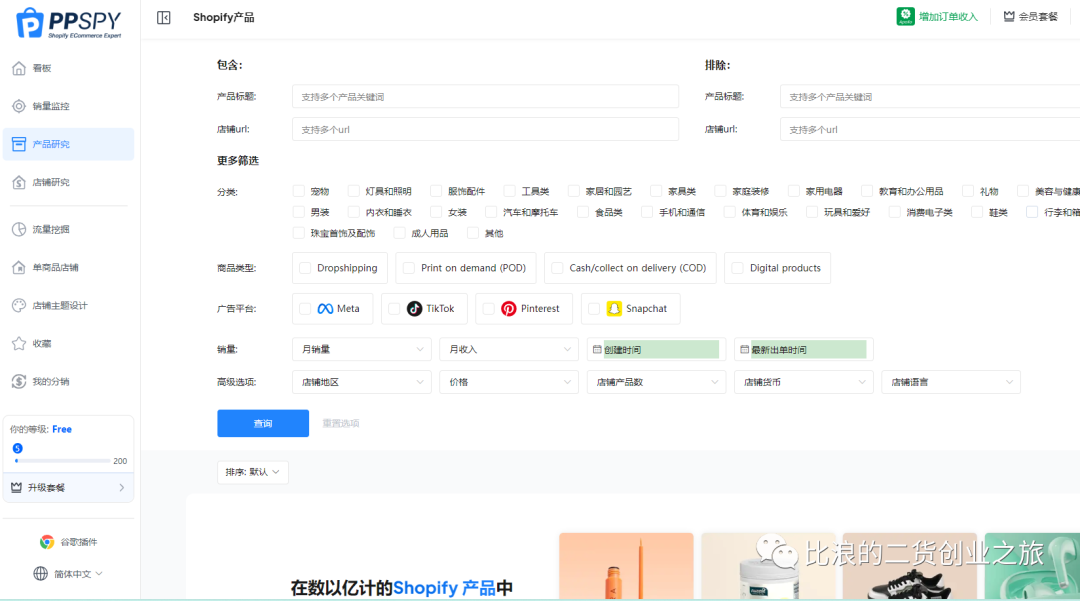Tick the 手机和通信 checkbox
1080x601 pixels.
point(647,212)
